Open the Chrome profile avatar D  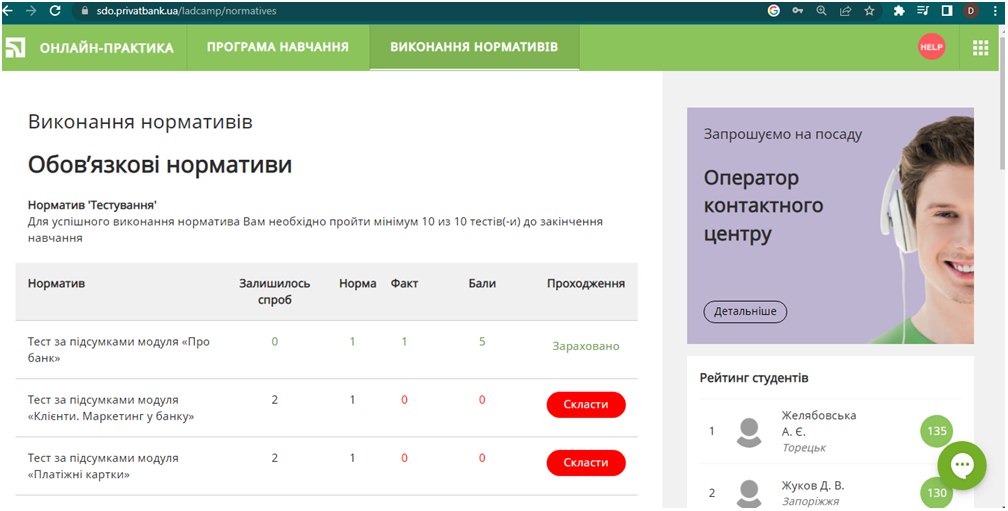pyautogui.click(x=970, y=11)
